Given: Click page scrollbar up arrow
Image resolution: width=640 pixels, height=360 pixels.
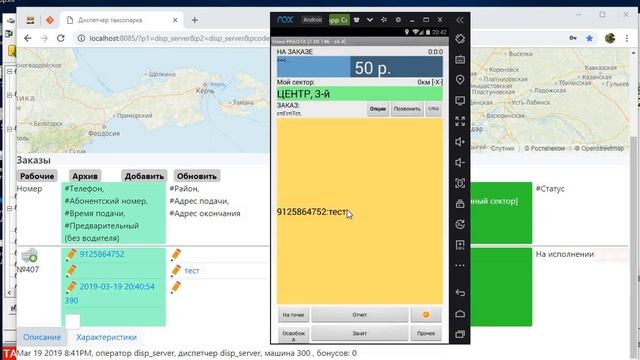Looking at the screenshot, I should pos(634,53).
